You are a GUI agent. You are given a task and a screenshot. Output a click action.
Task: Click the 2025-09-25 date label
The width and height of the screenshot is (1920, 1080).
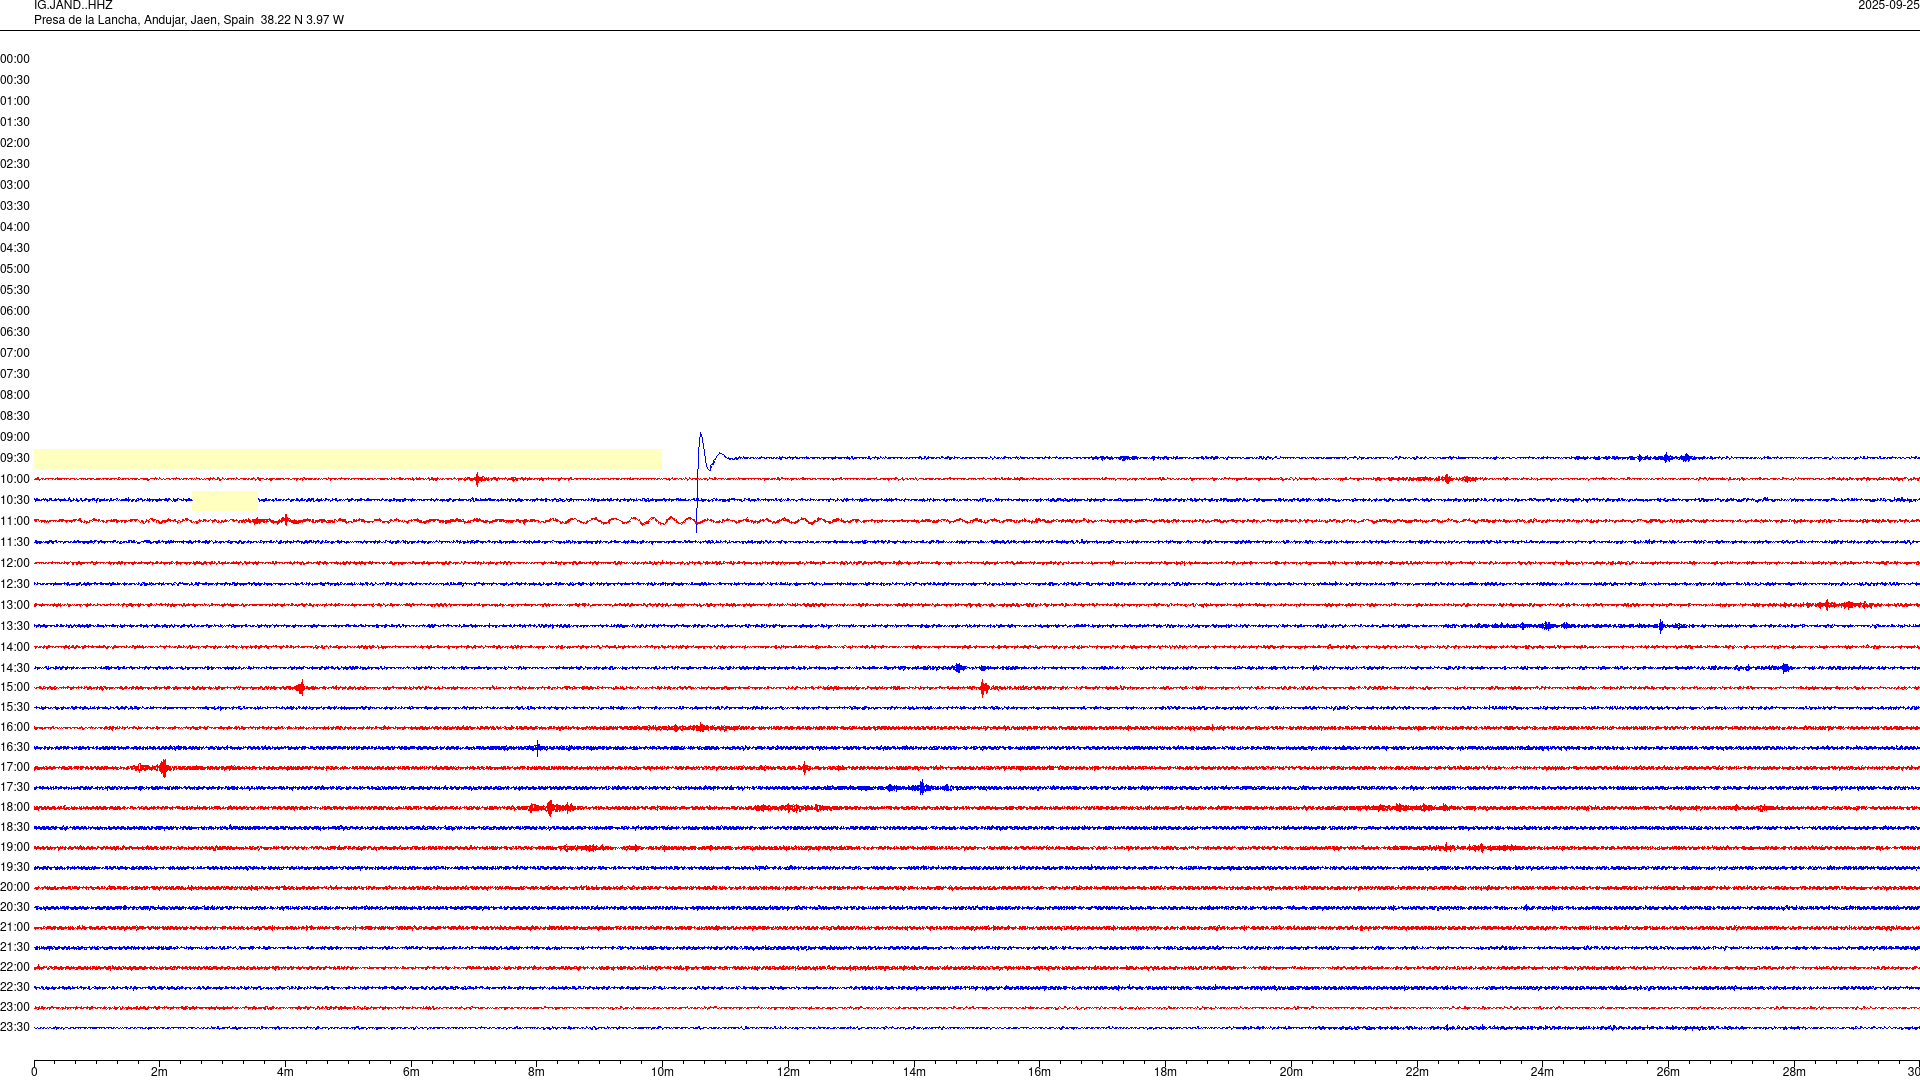coord(1888,6)
